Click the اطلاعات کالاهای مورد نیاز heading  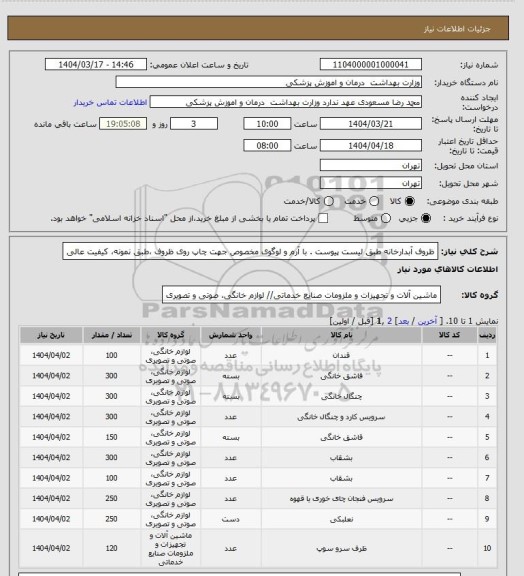coord(448,269)
